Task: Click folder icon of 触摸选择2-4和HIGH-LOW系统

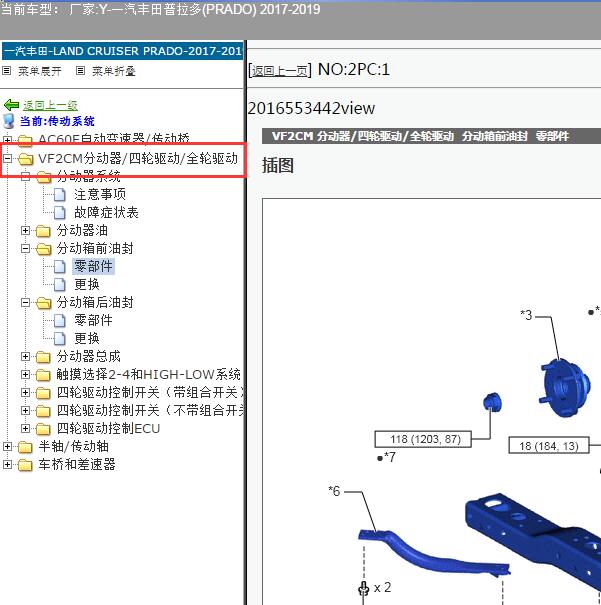Action: [x=44, y=375]
